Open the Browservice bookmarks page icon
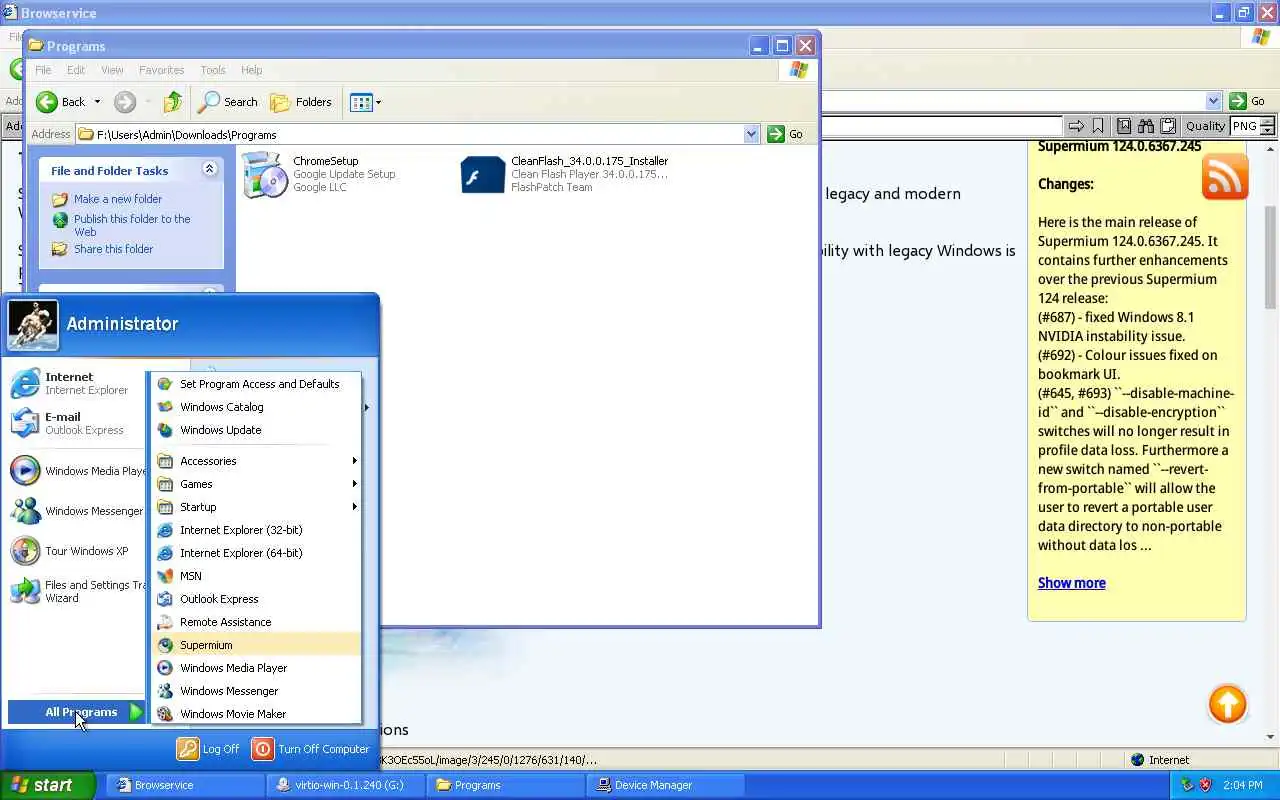Image resolution: width=1280 pixels, height=800 pixels. click(x=1124, y=126)
